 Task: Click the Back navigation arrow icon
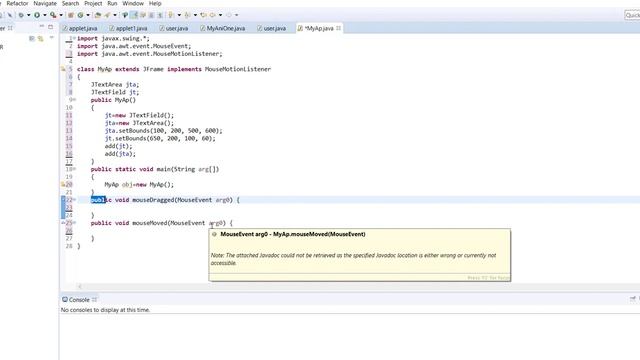(212, 15)
